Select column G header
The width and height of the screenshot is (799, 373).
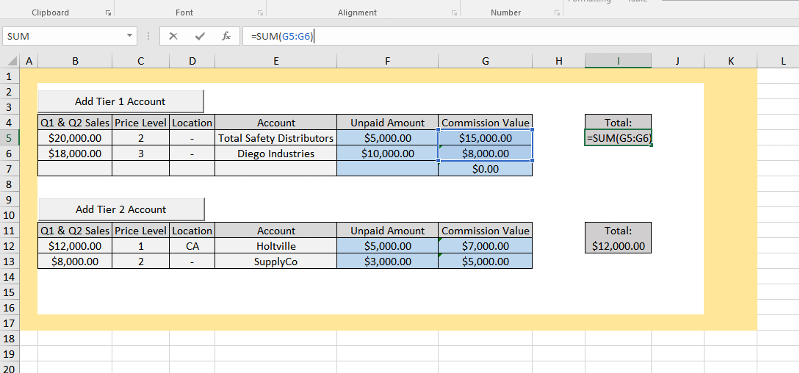click(485, 61)
